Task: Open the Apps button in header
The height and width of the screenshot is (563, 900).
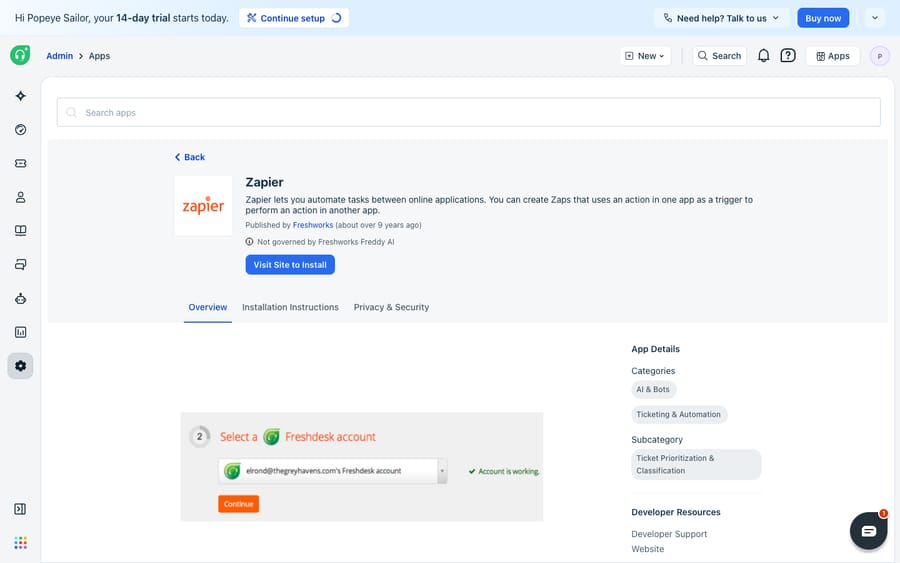Action: tap(833, 56)
